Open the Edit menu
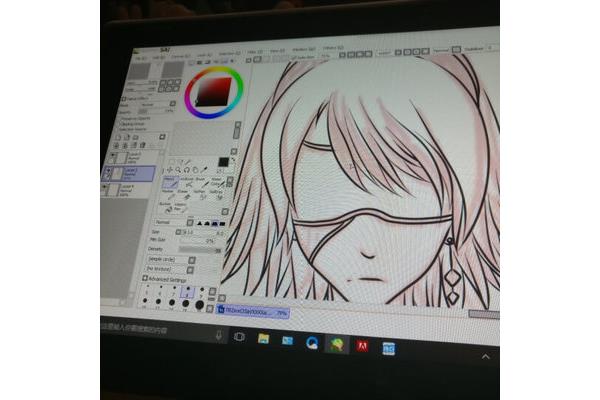This screenshot has height=400, width=600. click(x=158, y=57)
